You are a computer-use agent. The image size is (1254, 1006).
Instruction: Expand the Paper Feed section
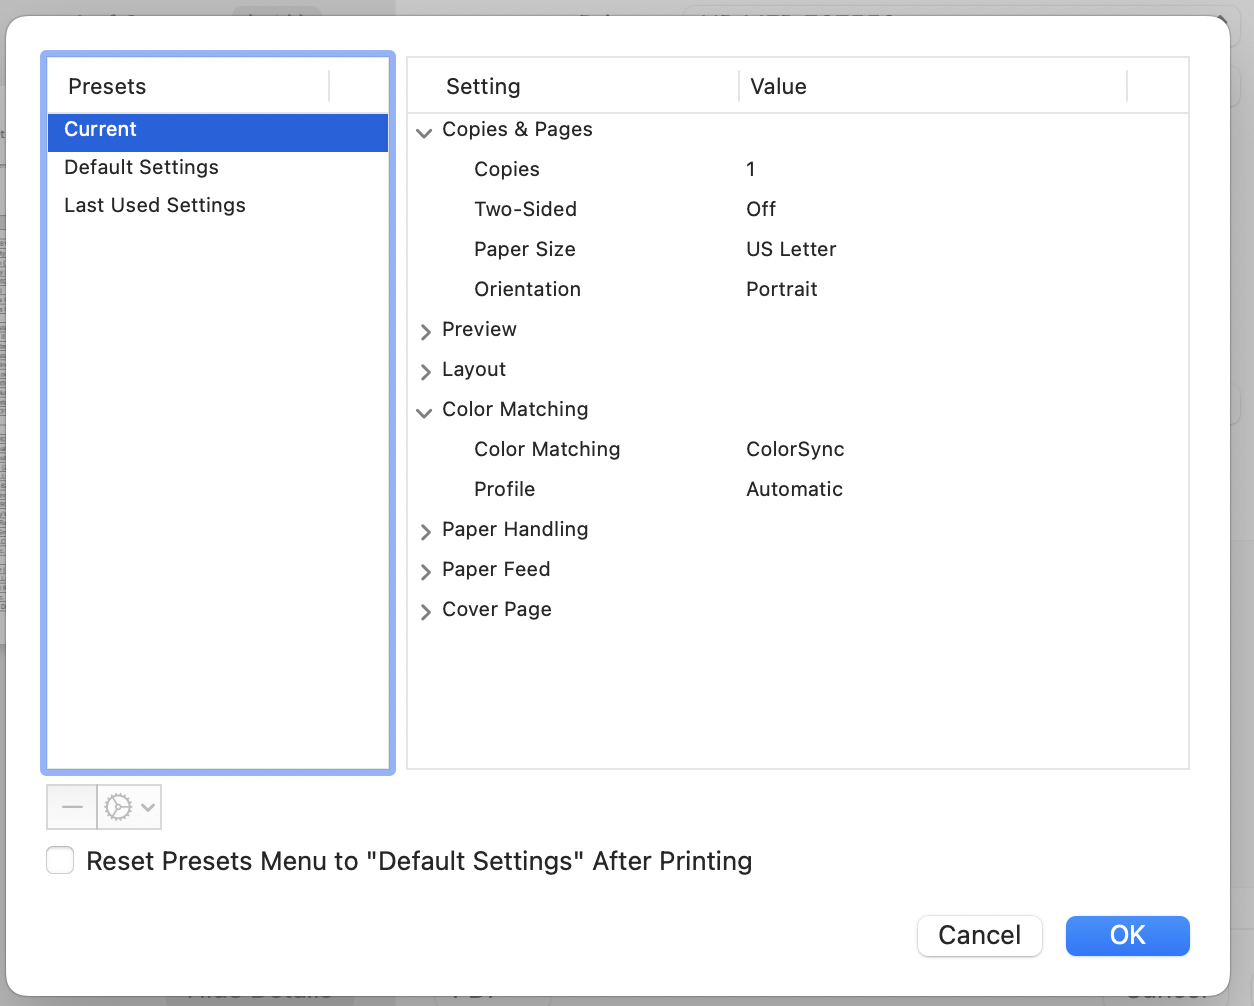tap(425, 571)
